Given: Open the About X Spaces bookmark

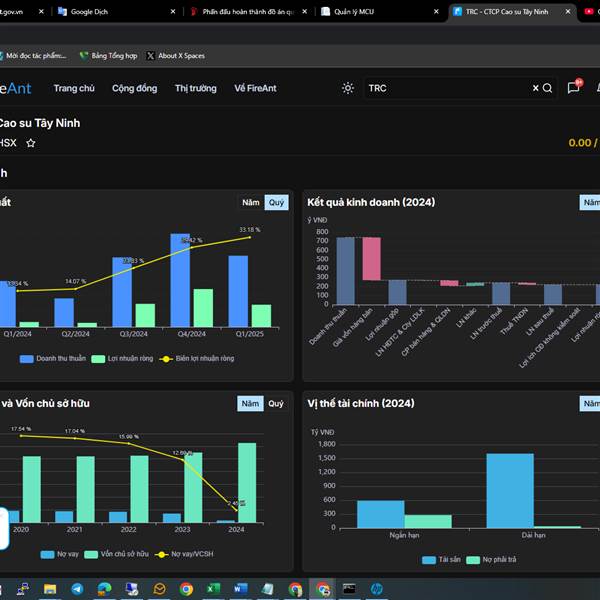Looking at the screenshot, I should pyautogui.click(x=176, y=56).
